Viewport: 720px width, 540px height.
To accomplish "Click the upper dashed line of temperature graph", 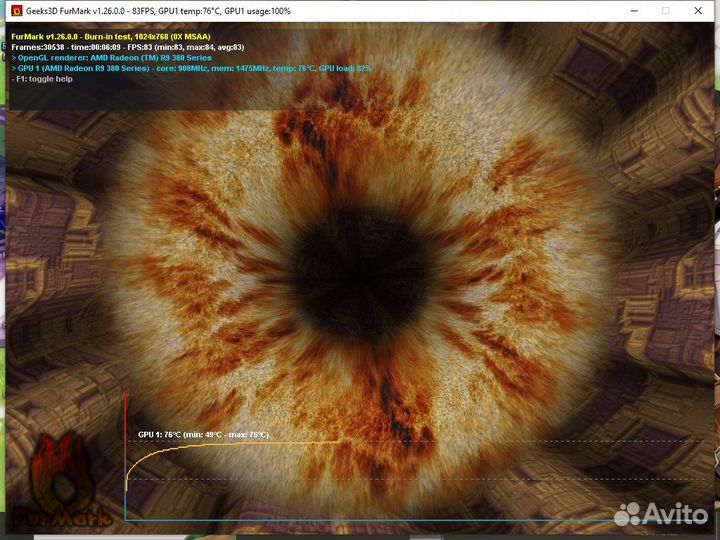I will point(500,441).
